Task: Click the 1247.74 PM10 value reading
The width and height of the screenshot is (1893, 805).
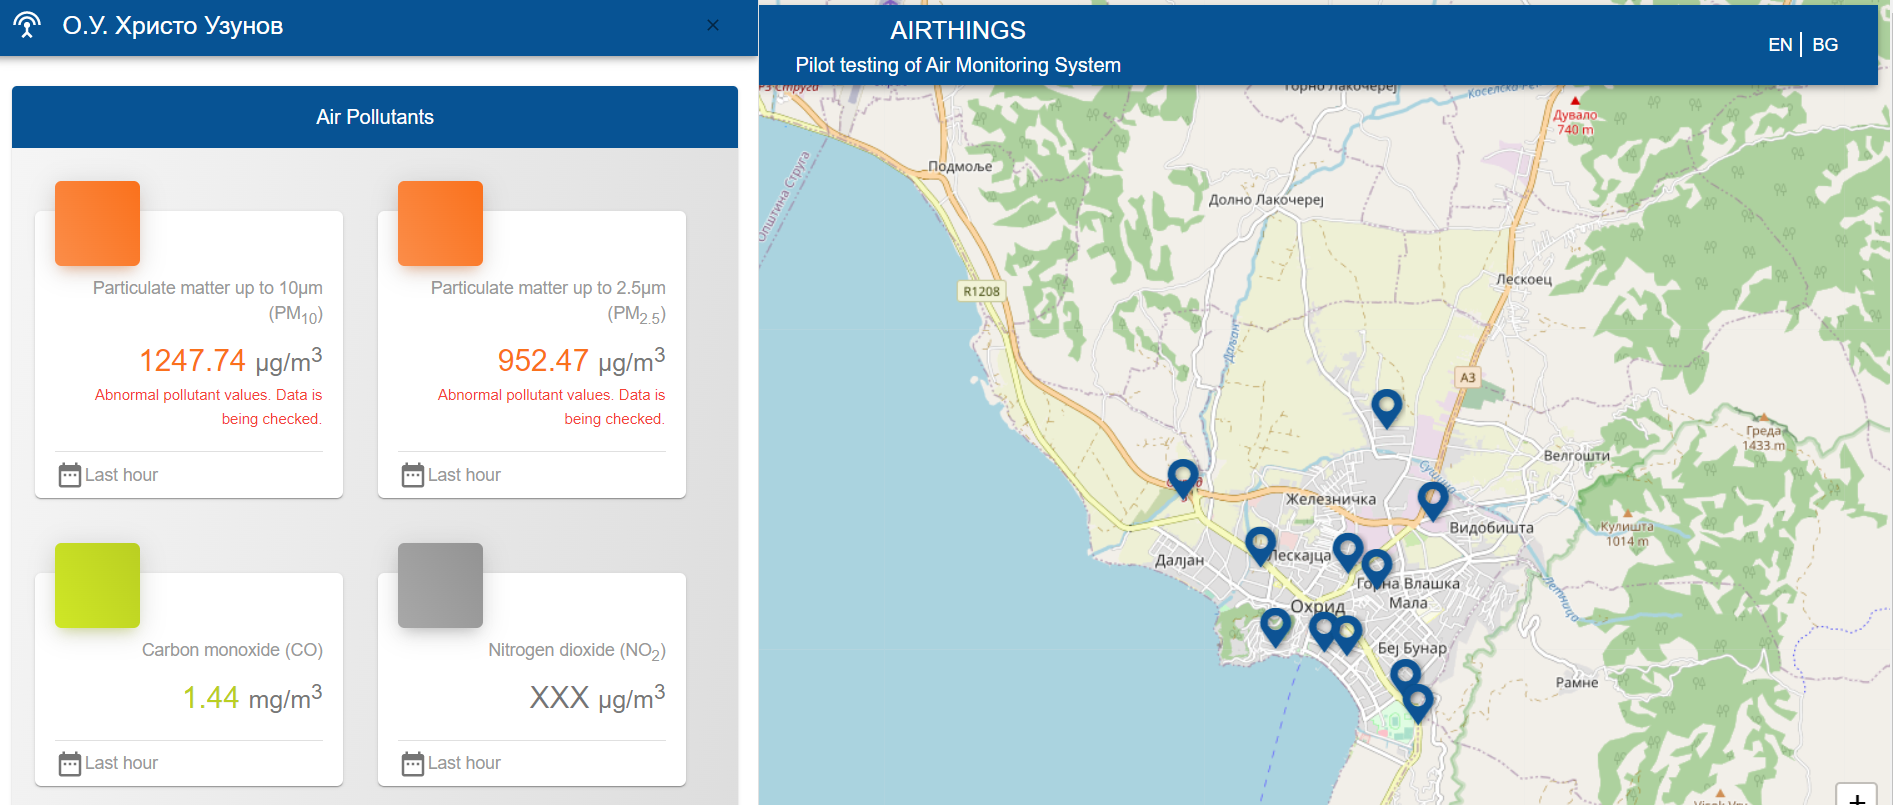Action: click(x=192, y=360)
